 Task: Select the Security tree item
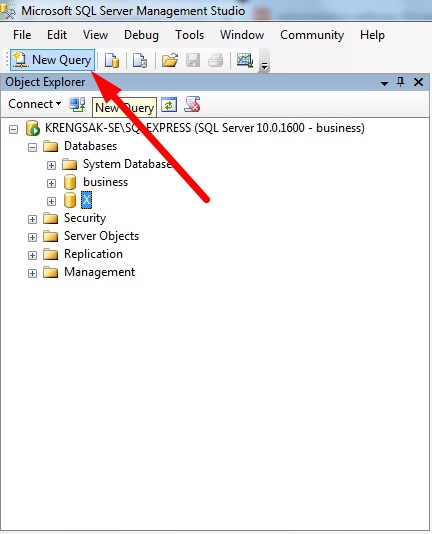click(85, 218)
